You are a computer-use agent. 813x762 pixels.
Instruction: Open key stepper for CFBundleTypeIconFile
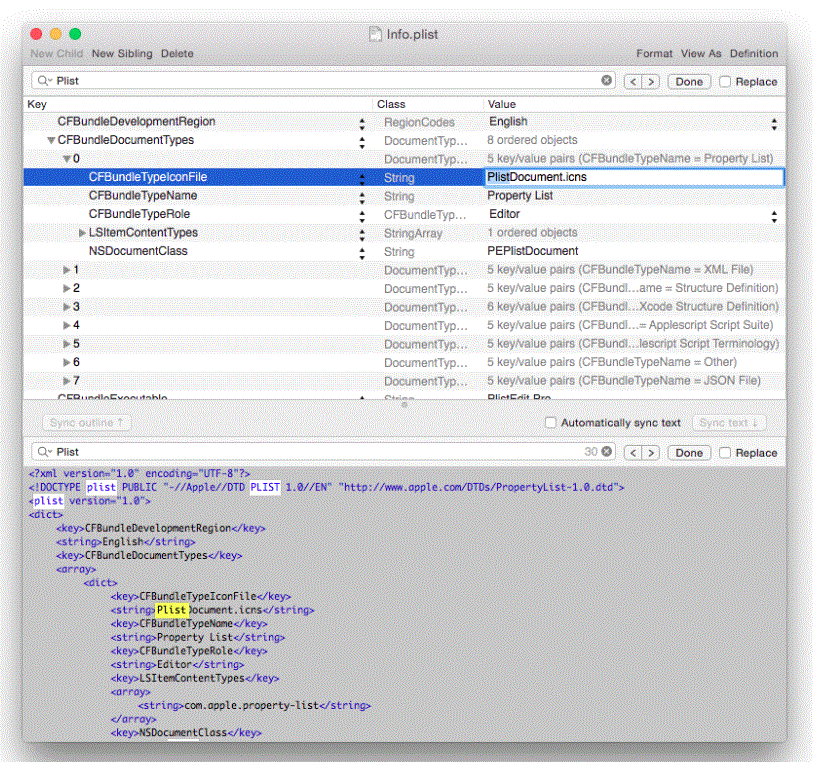(x=362, y=179)
